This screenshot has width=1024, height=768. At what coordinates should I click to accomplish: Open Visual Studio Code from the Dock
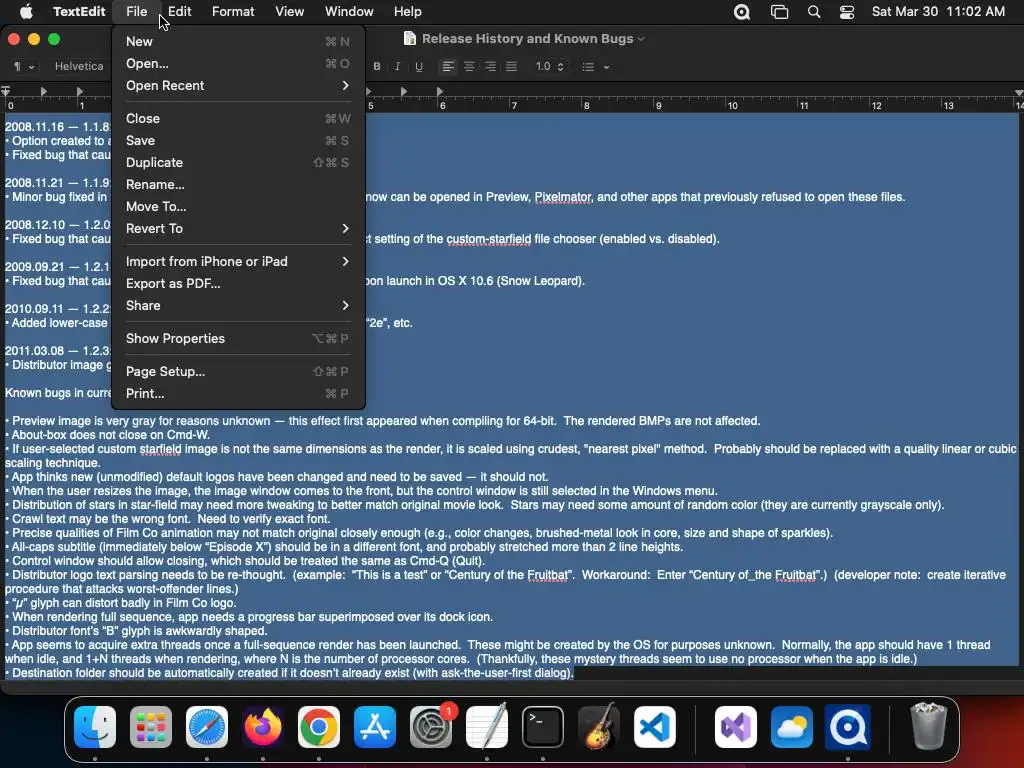(x=654, y=727)
